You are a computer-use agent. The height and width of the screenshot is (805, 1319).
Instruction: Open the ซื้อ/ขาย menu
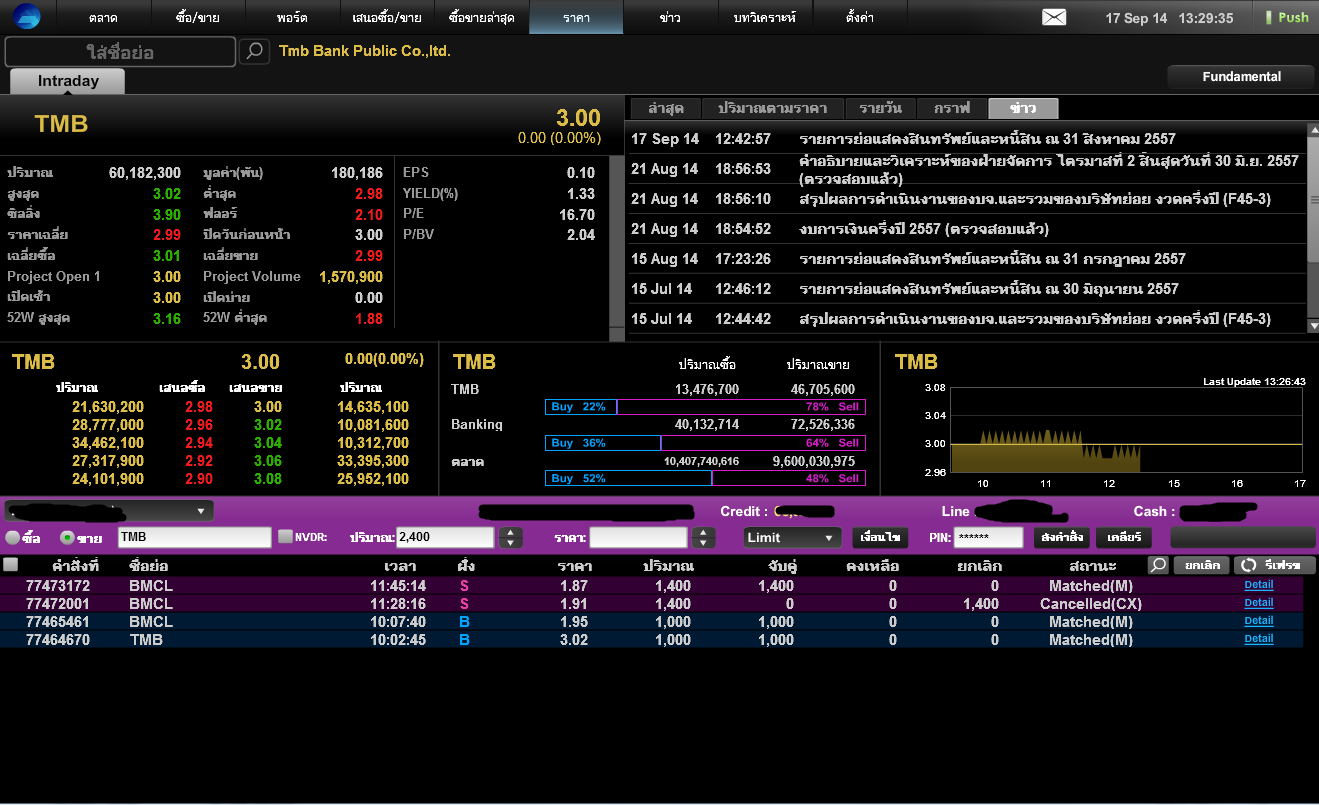(197, 17)
